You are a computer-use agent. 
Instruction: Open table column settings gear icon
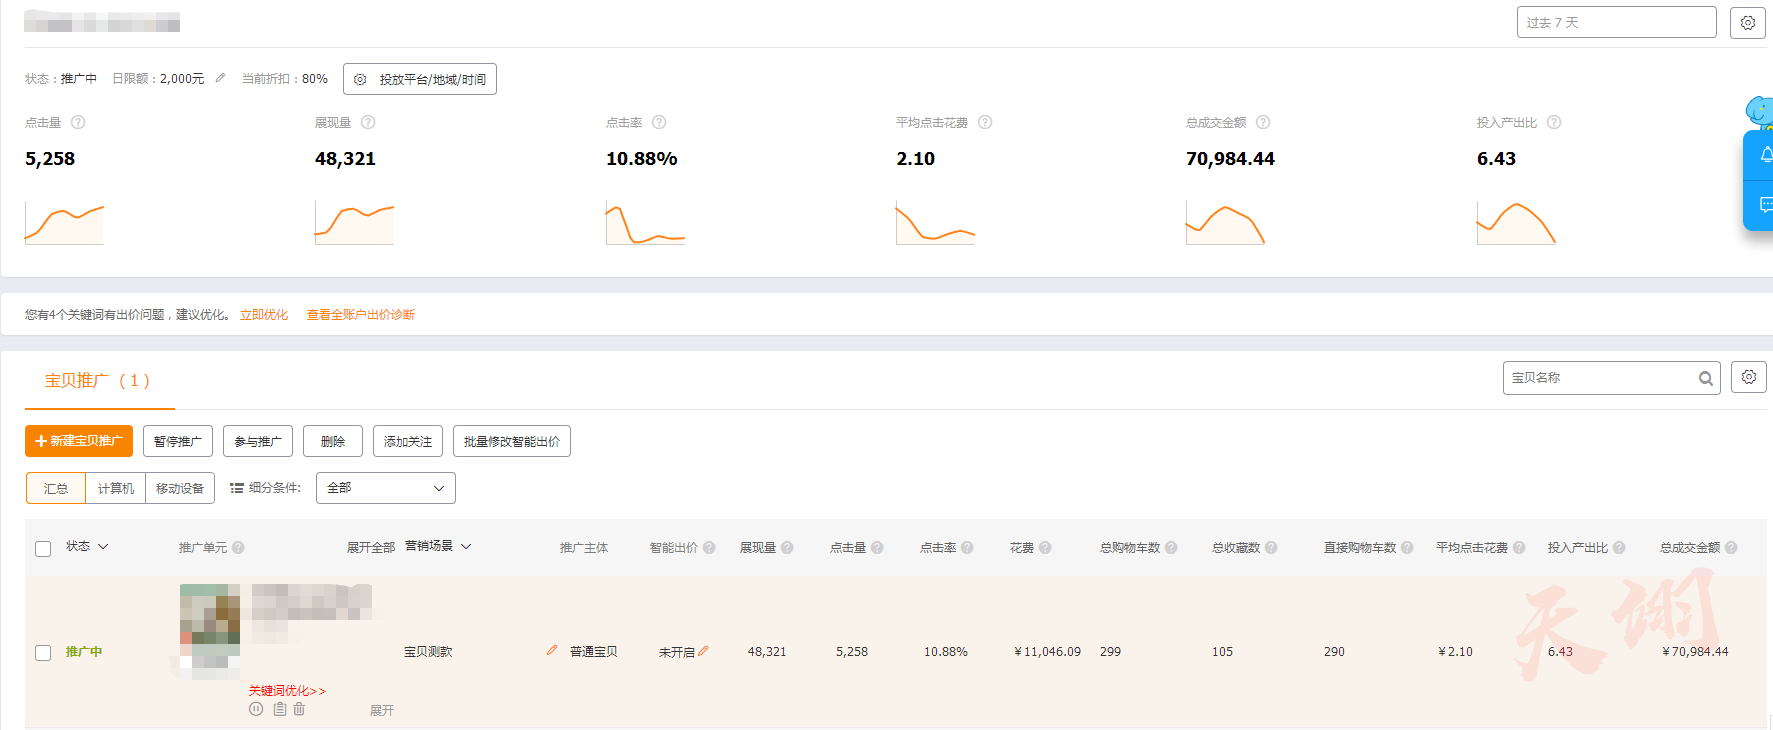point(1749,377)
